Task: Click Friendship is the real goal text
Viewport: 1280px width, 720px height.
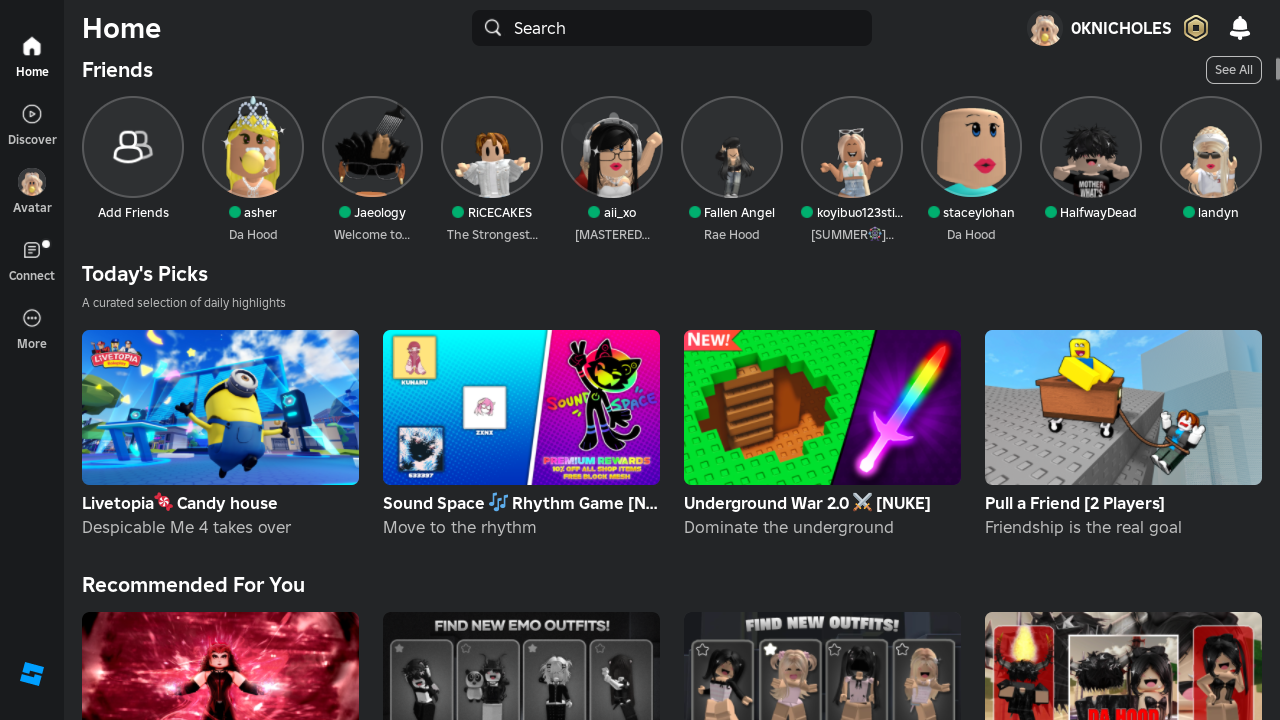Action: (x=1083, y=527)
